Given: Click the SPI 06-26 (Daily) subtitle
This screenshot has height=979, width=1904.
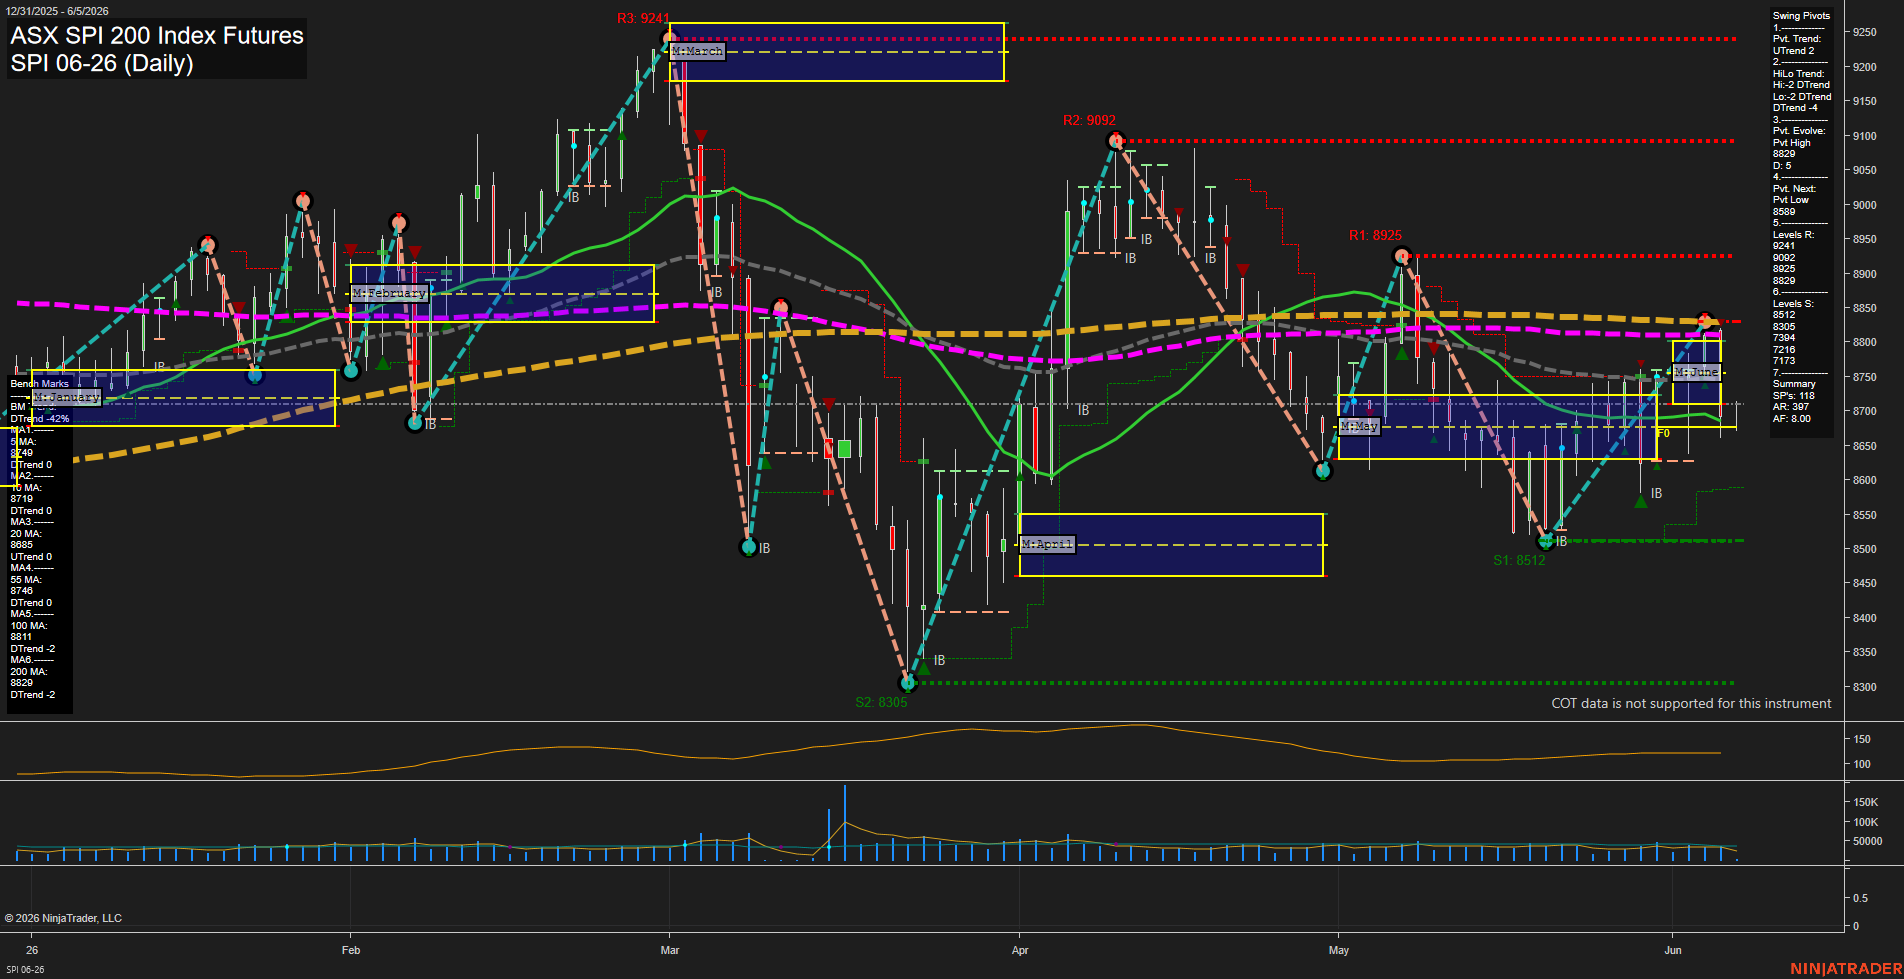Looking at the screenshot, I should click(x=102, y=63).
